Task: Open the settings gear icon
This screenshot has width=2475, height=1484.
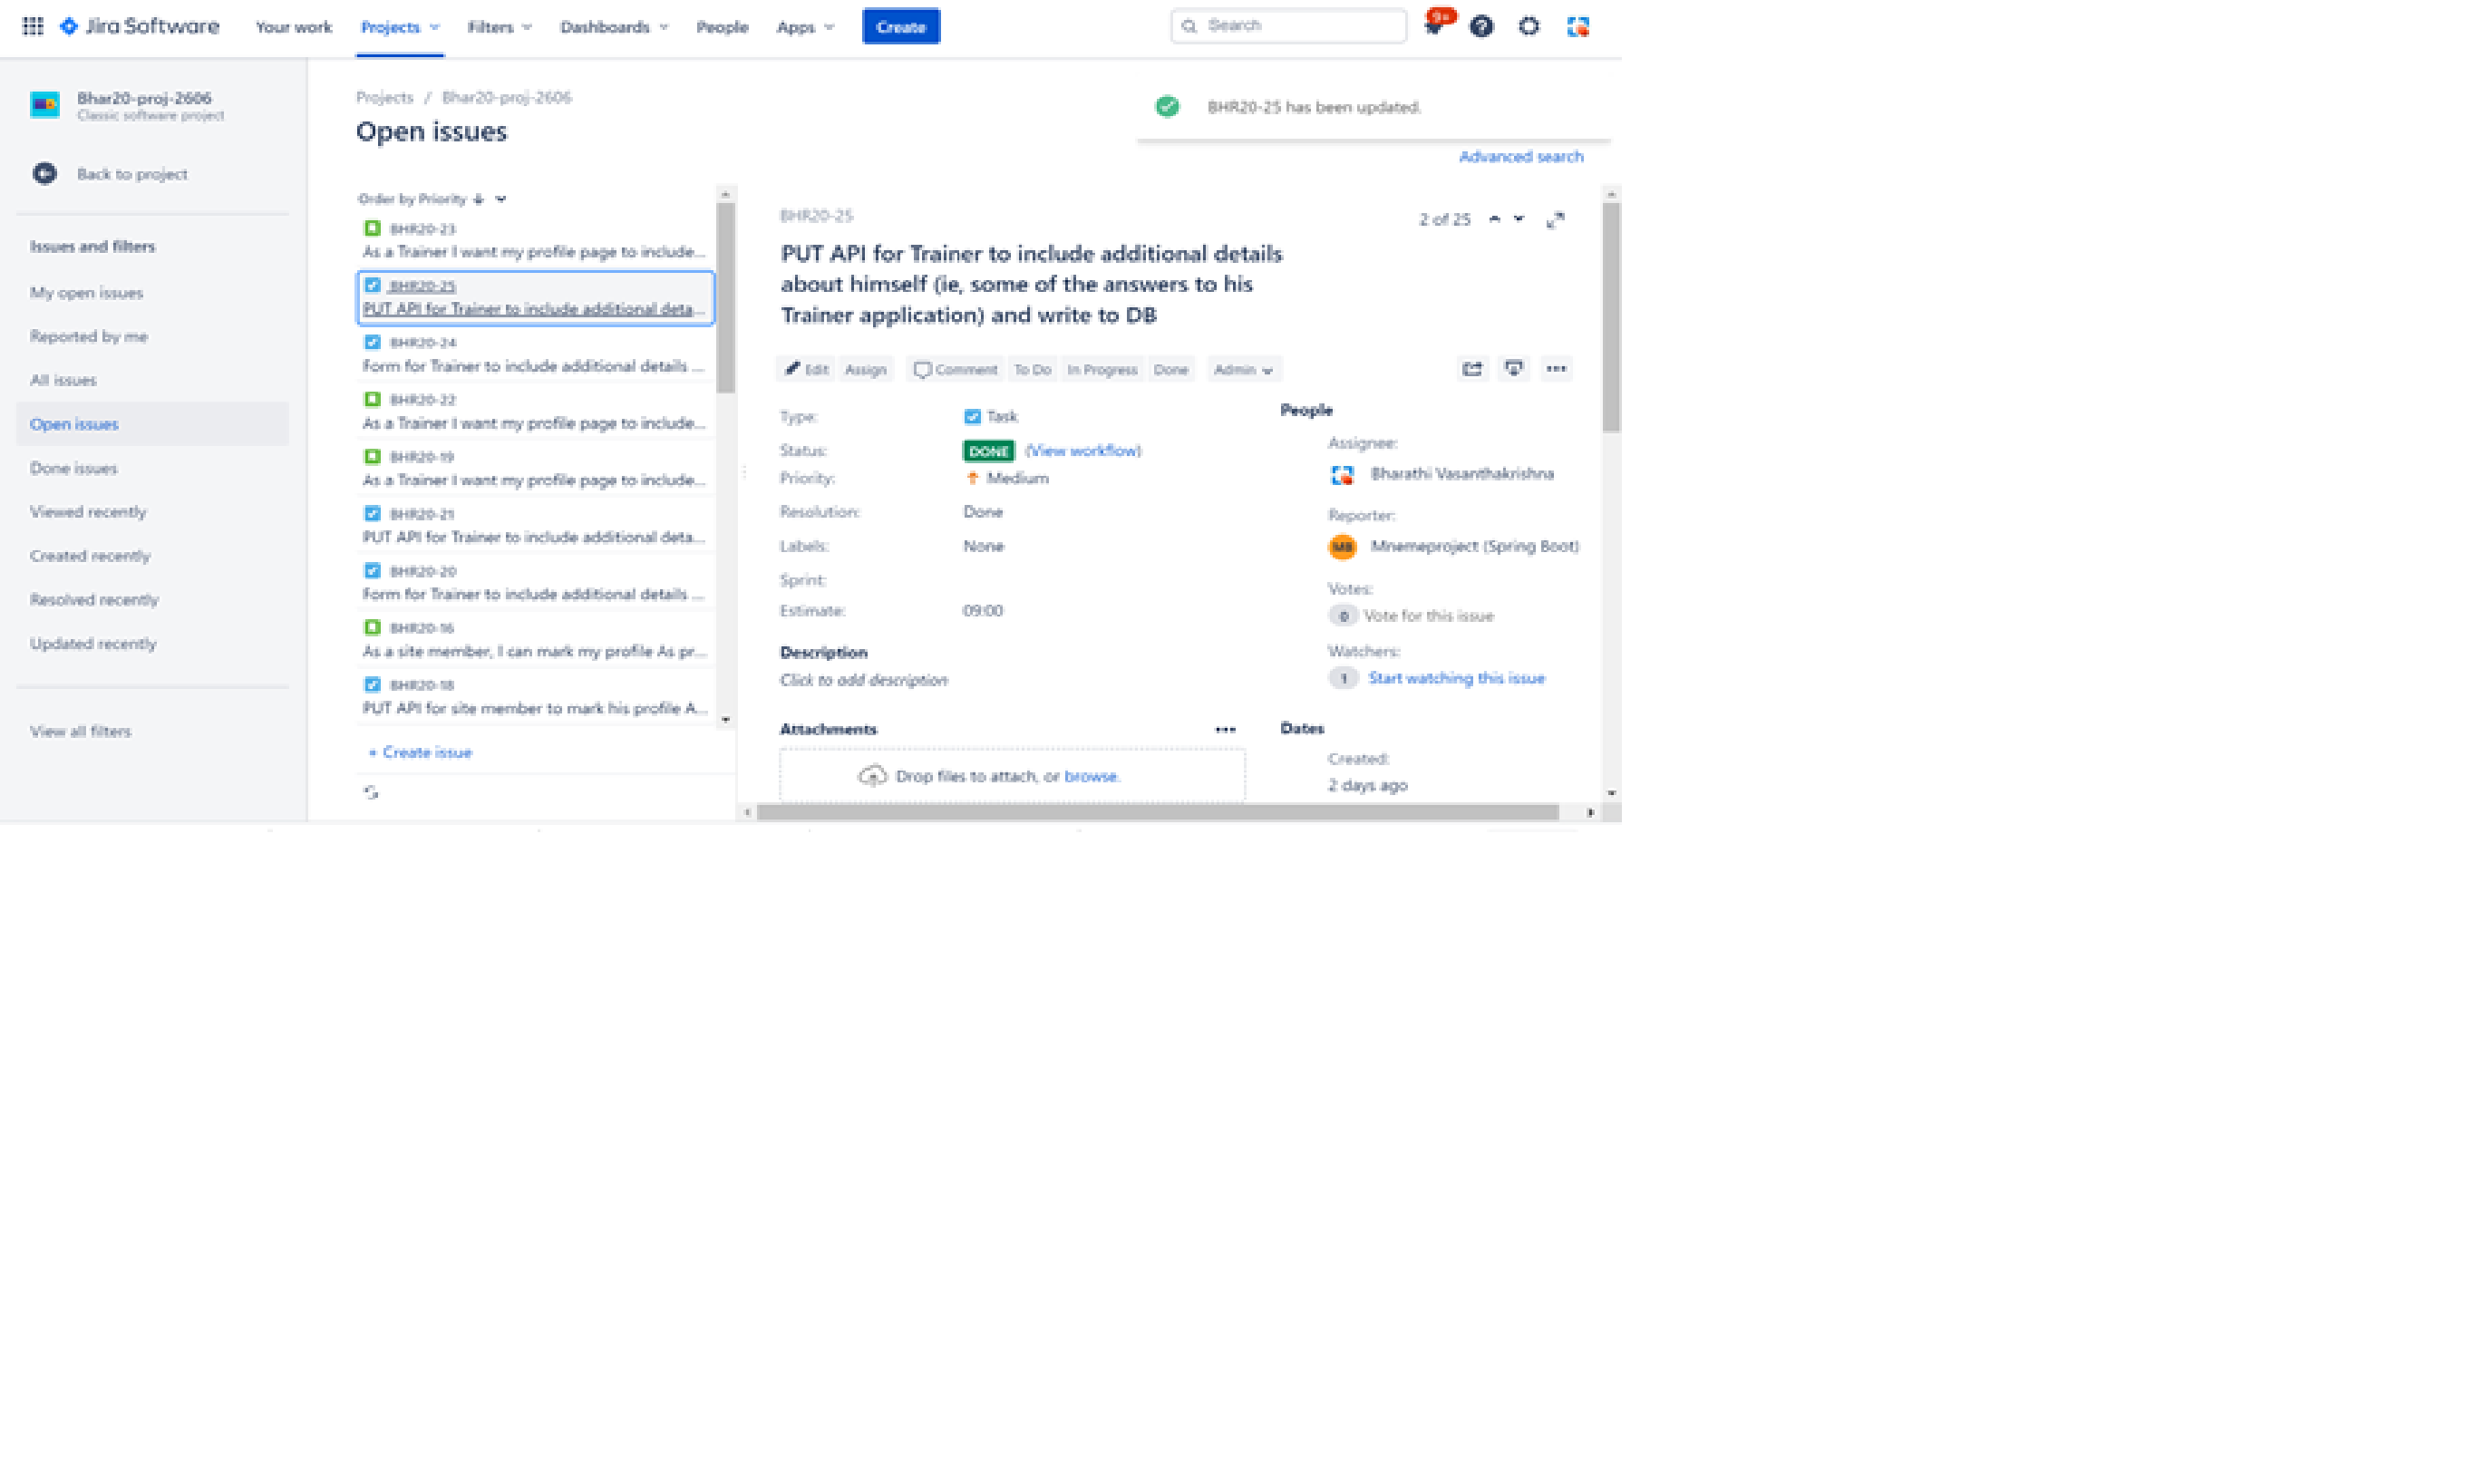Action: [x=1528, y=26]
